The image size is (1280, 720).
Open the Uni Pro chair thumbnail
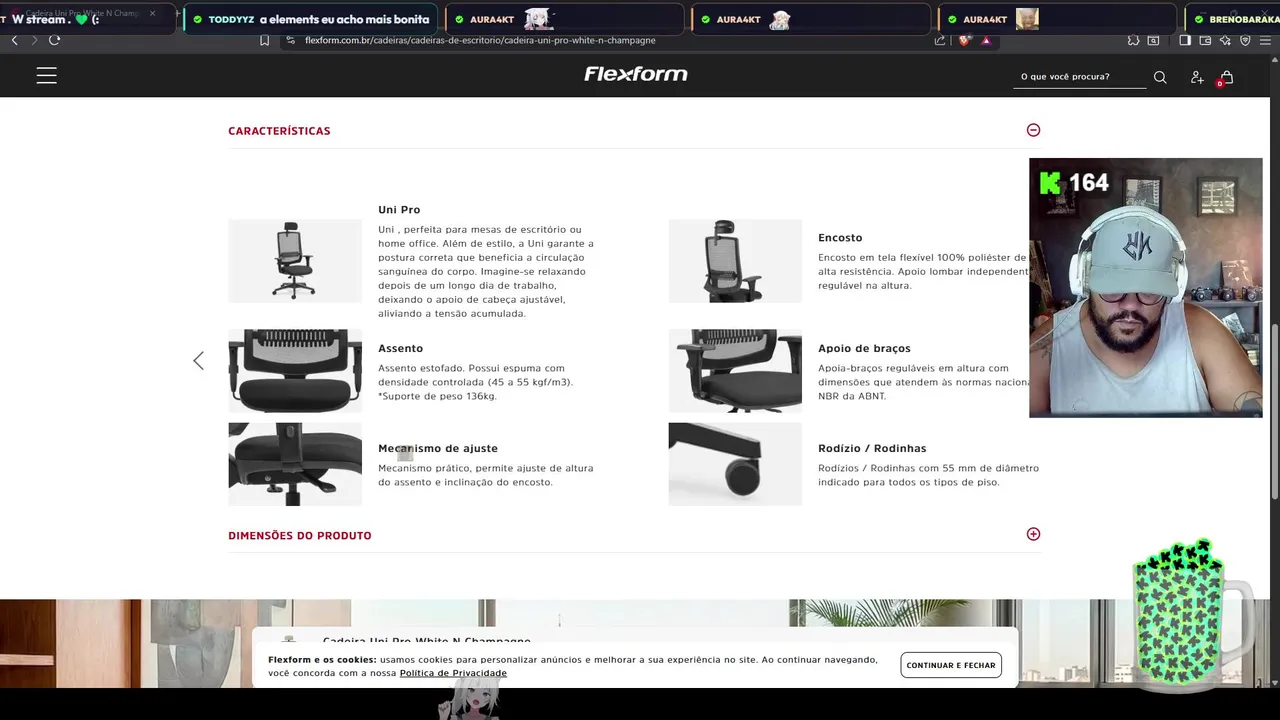coord(295,261)
